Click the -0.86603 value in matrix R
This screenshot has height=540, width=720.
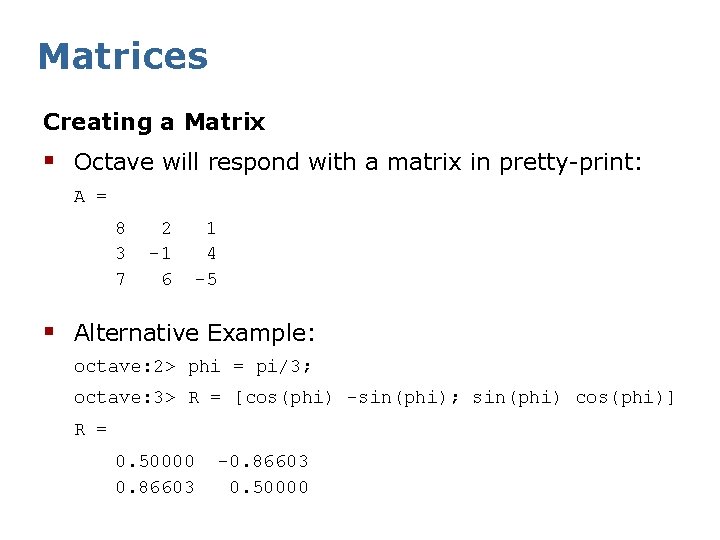(263, 461)
